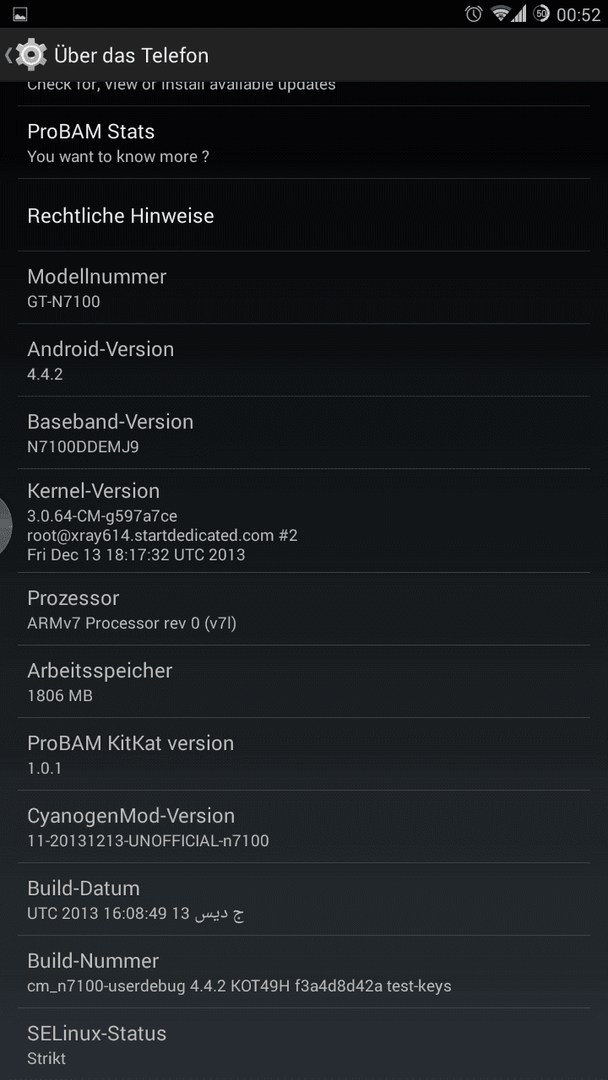
Task: Tap the Wi-Fi signal status icon
Action: tap(501, 14)
